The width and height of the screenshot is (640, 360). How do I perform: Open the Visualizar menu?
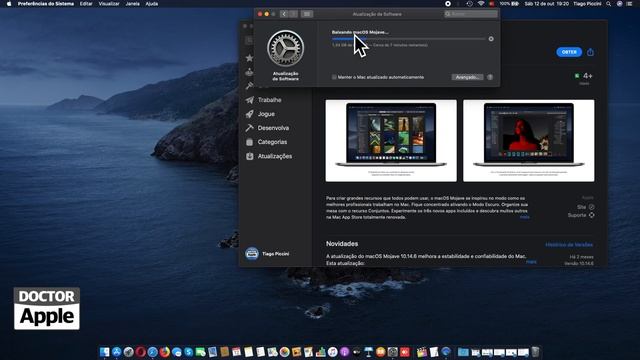click(x=109, y=4)
